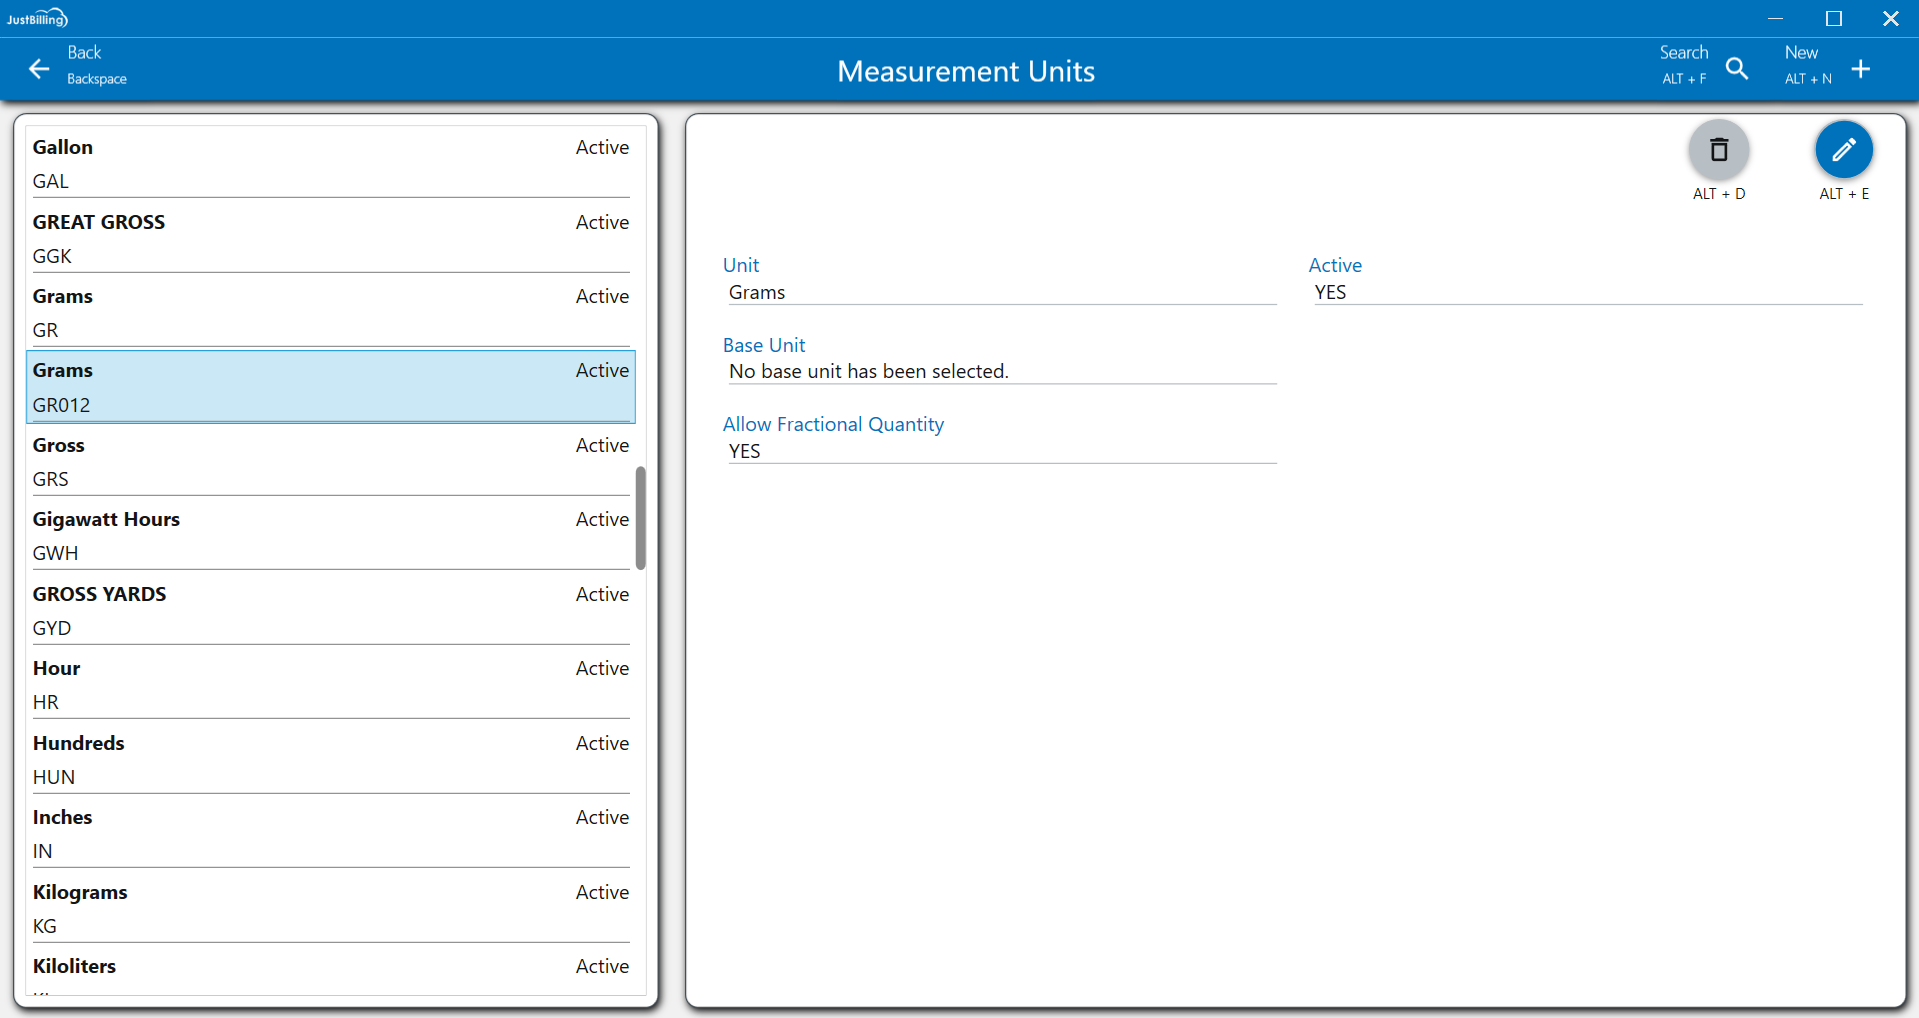1919x1018 pixels.
Task: Open the Gigawatt Hours unit
Action: tap(330, 535)
